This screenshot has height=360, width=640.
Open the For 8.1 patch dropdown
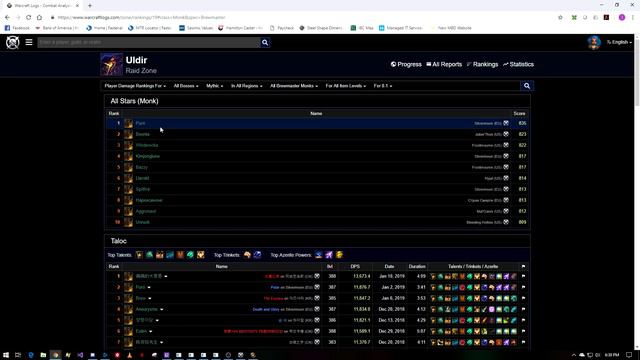click(x=383, y=86)
